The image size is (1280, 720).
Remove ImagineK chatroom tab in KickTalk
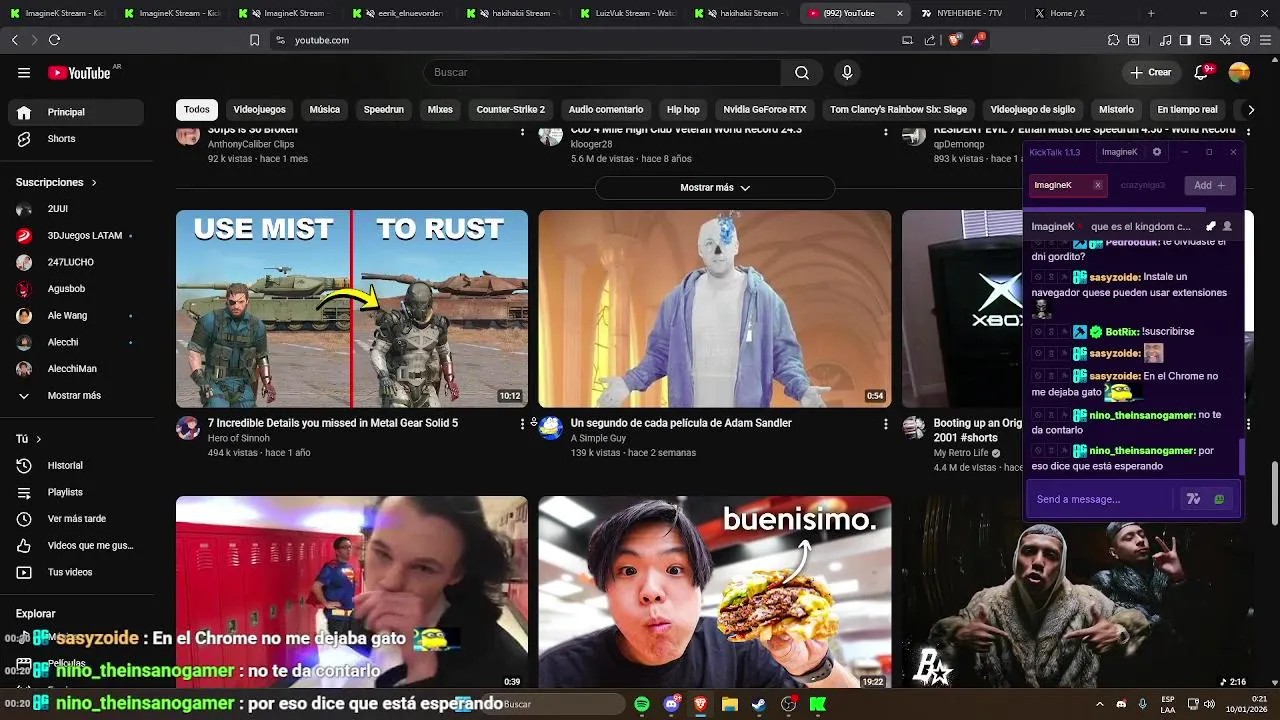pos(1097,185)
